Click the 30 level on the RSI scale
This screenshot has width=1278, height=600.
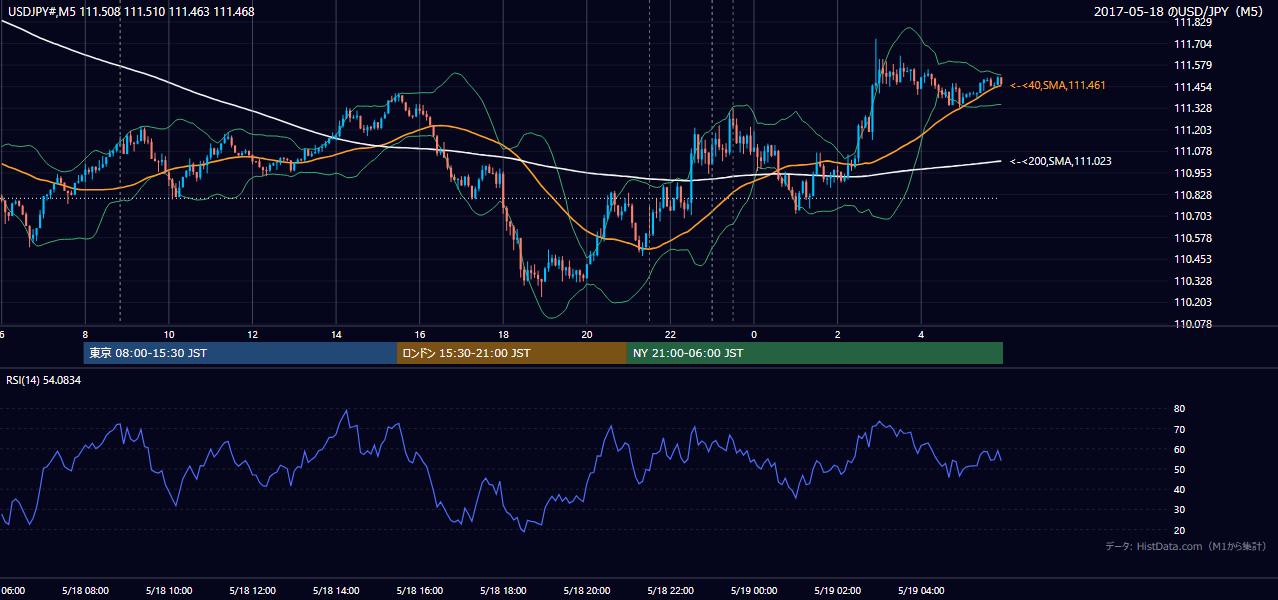[1180, 510]
